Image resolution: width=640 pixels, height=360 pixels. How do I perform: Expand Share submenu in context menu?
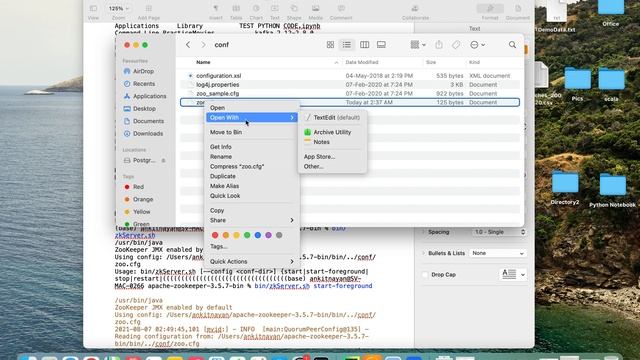(252, 220)
